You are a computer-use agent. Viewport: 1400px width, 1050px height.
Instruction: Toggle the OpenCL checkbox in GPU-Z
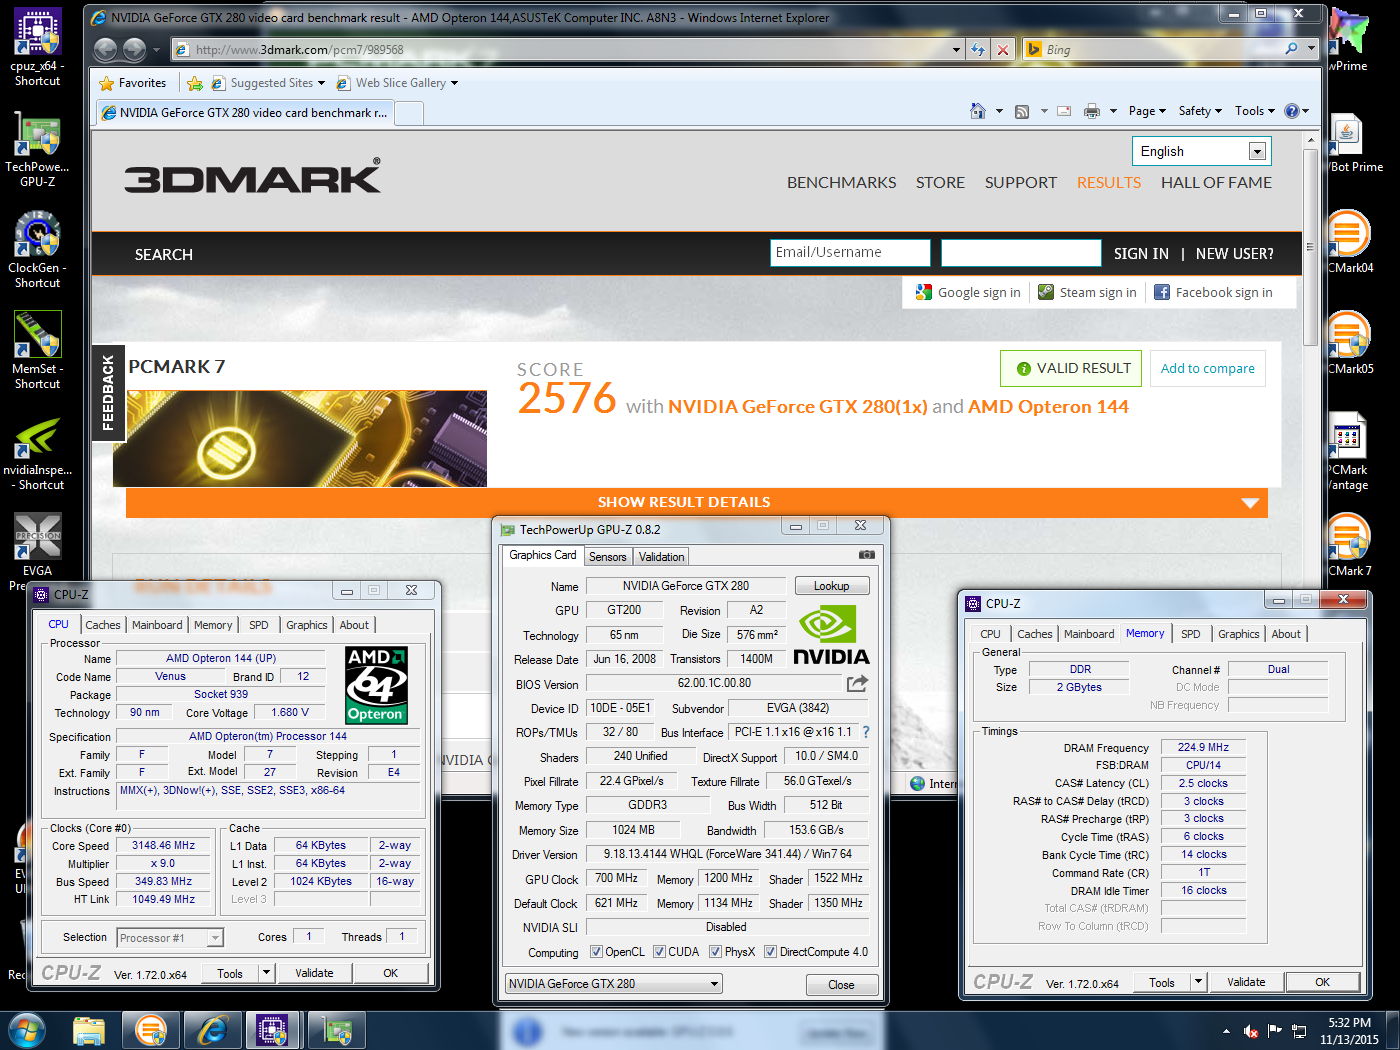(596, 952)
